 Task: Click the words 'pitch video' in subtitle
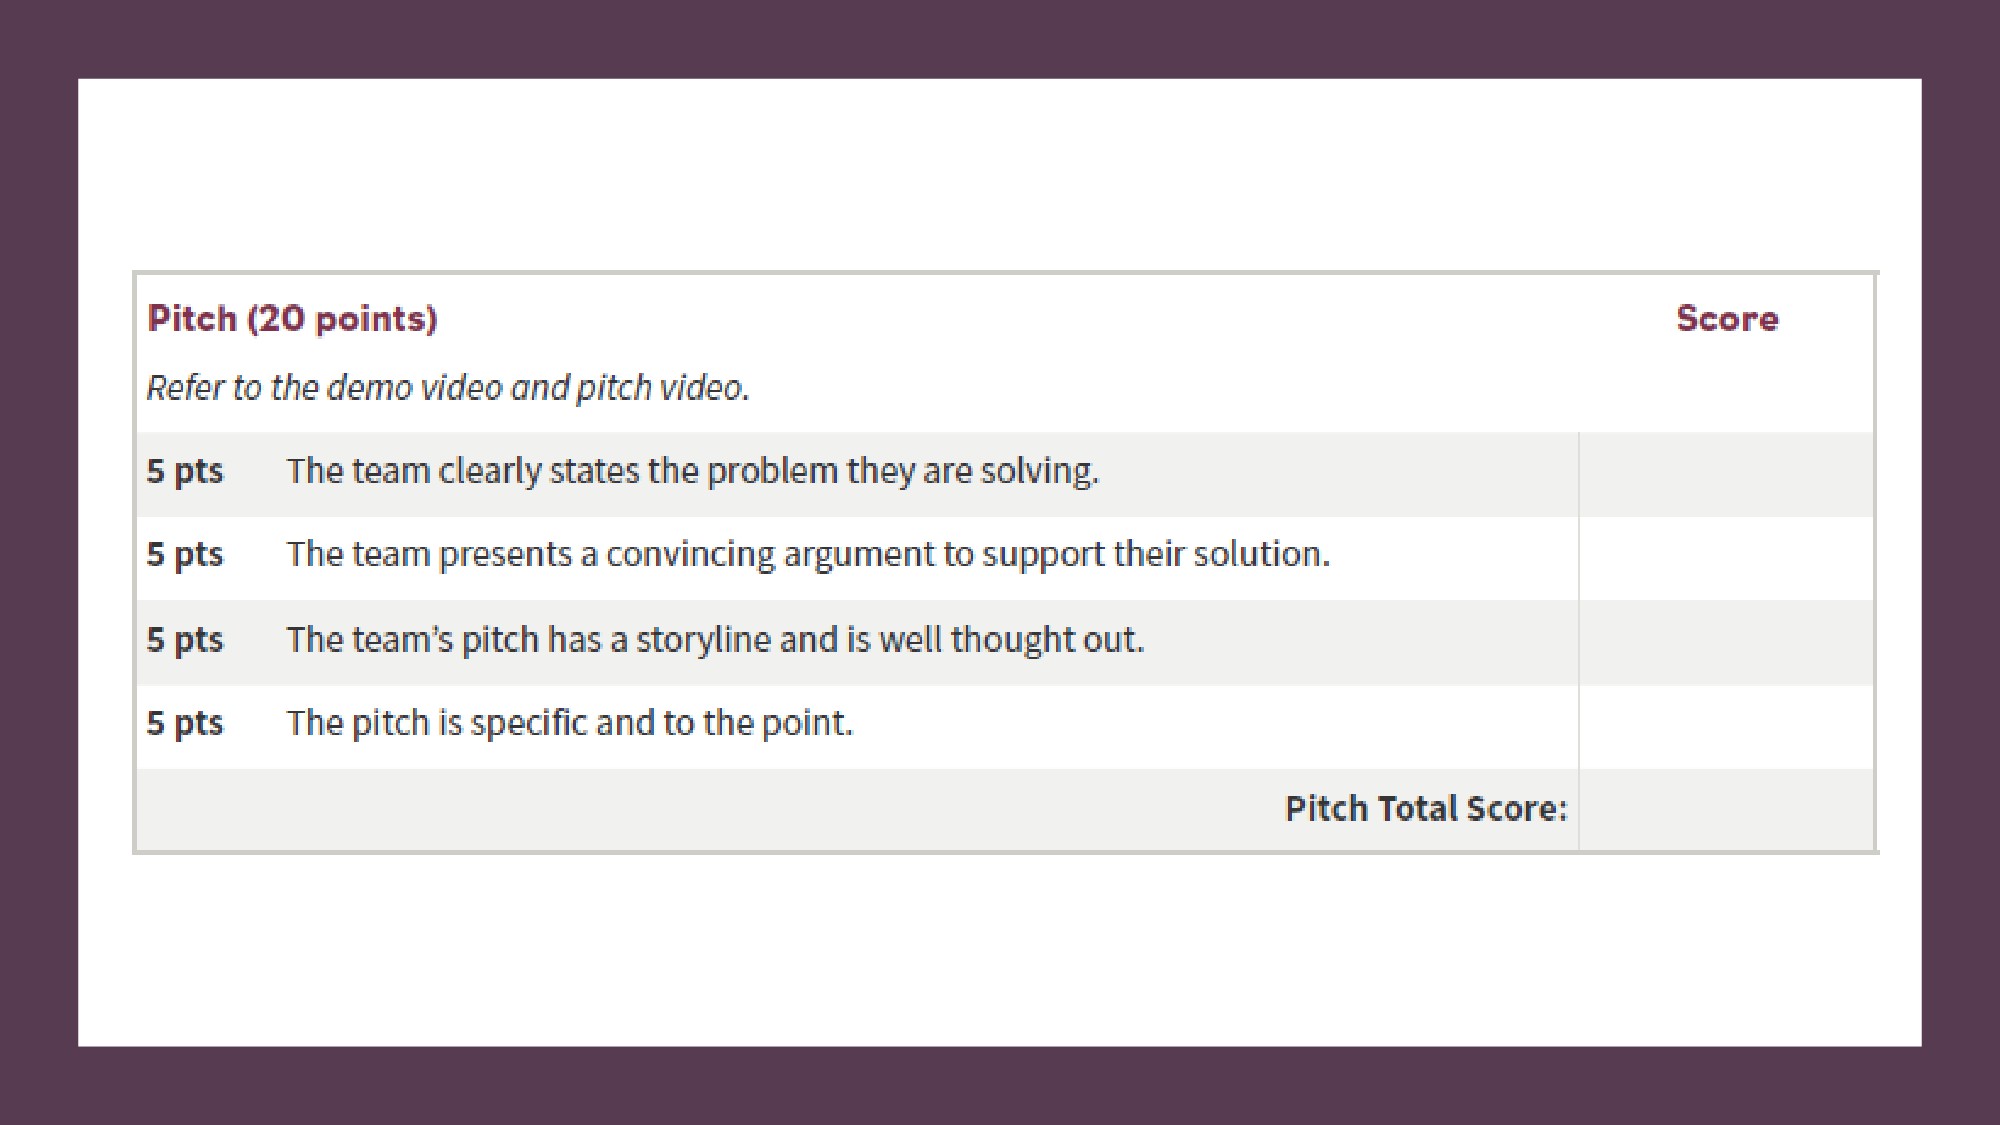click(x=662, y=388)
